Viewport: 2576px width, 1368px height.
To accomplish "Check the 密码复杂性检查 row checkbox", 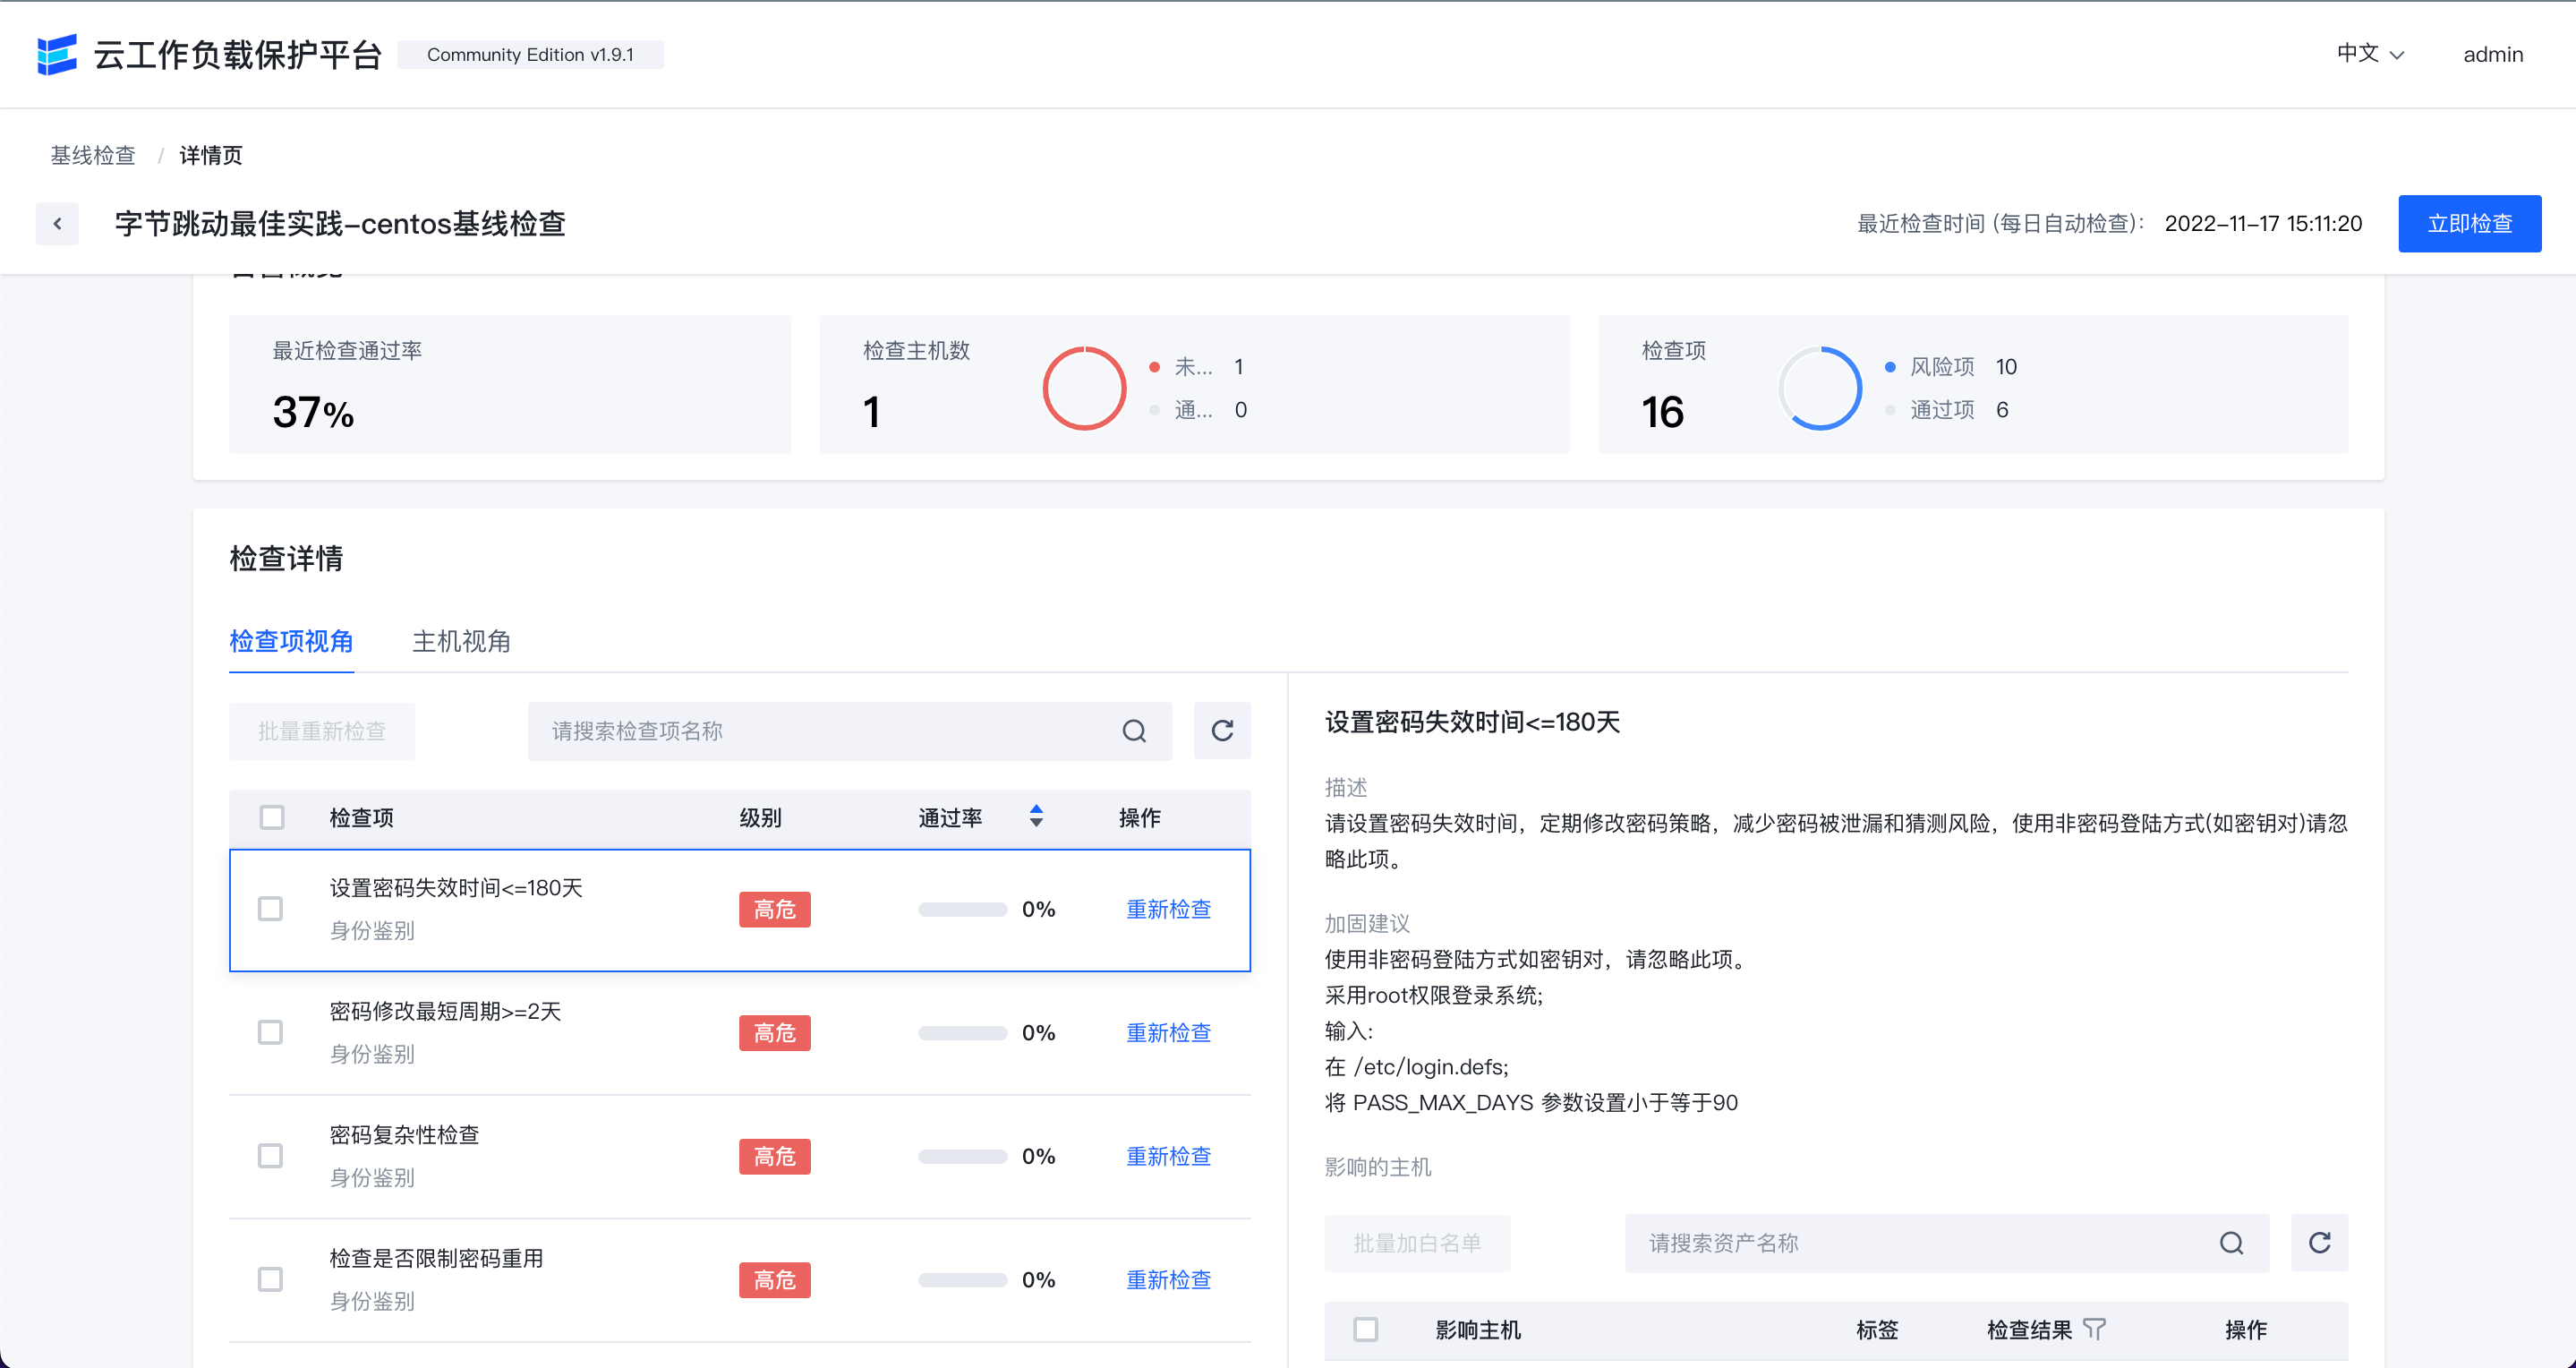I will [270, 1156].
